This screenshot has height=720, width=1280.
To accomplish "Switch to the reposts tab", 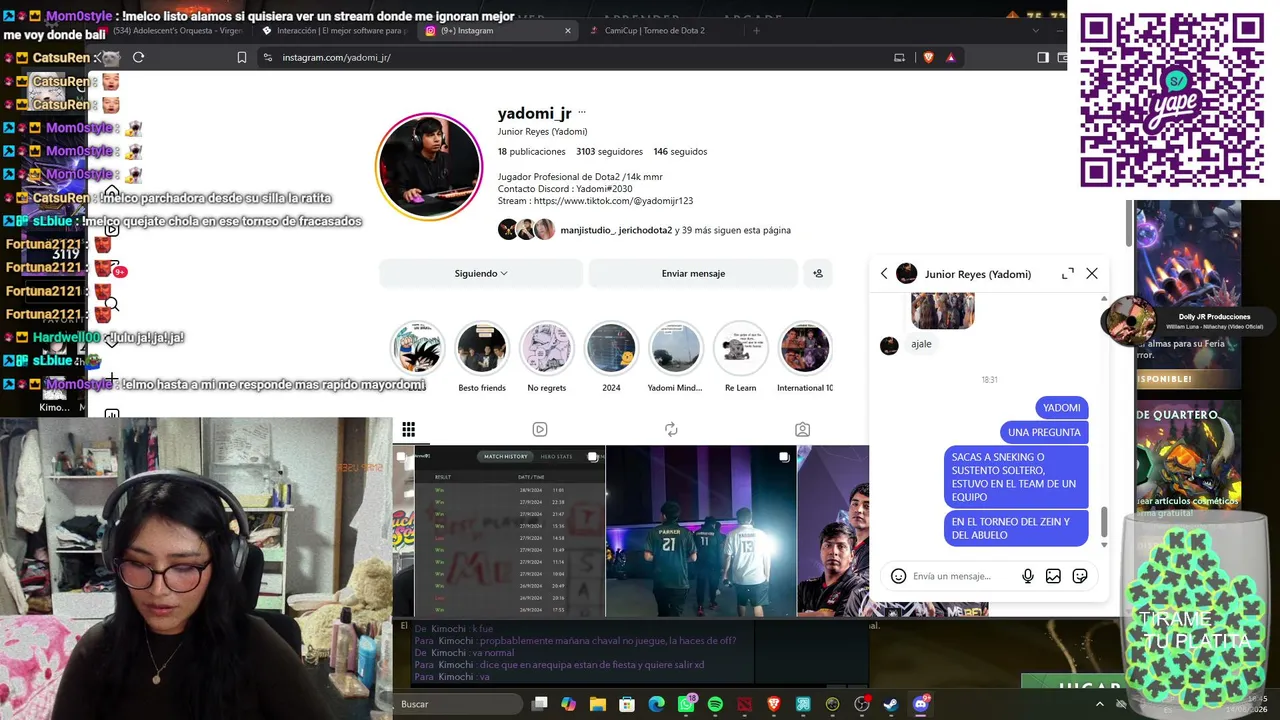I will [x=671, y=429].
